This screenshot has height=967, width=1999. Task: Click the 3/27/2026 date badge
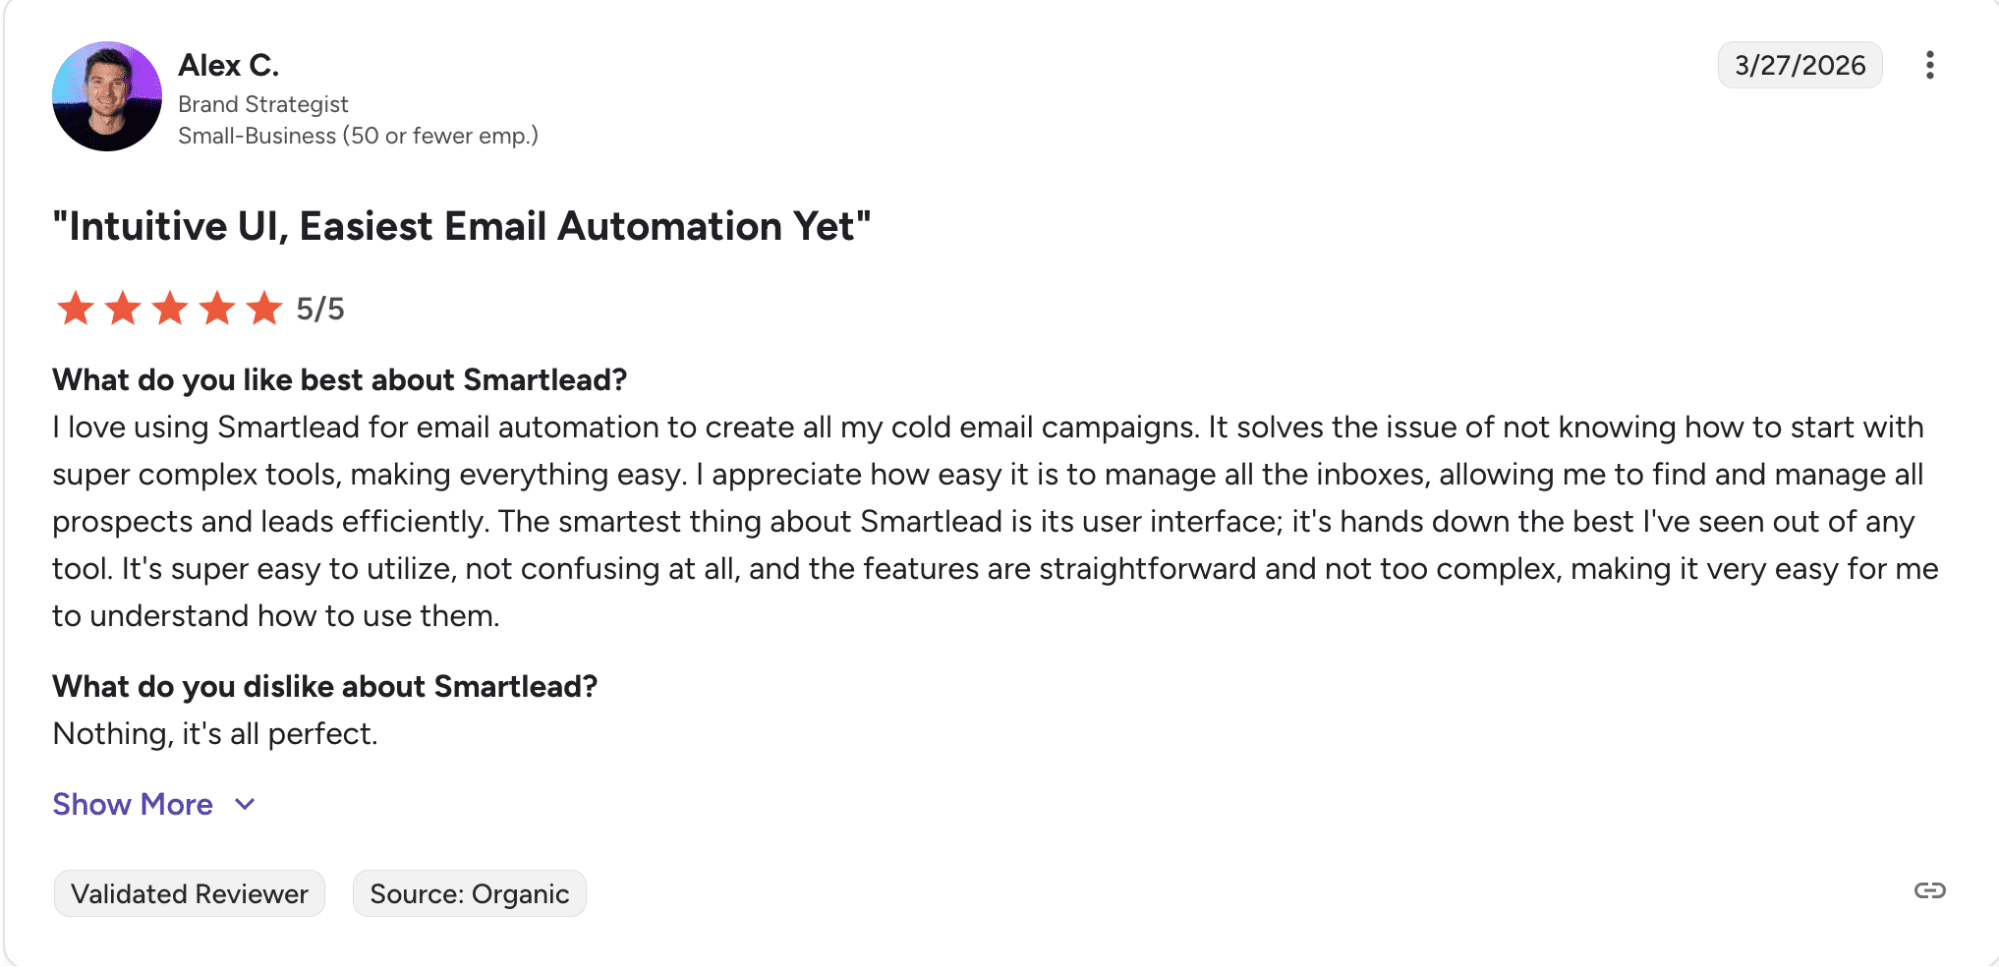click(1799, 65)
